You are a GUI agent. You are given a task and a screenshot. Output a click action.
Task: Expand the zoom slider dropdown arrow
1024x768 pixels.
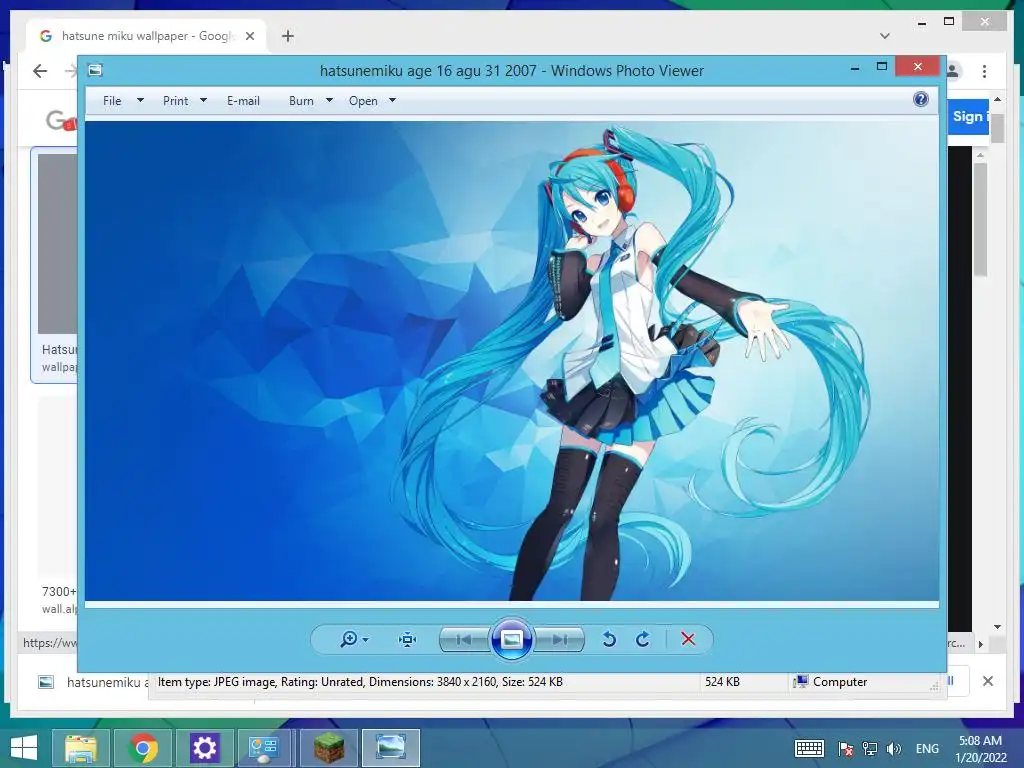(x=366, y=640)
